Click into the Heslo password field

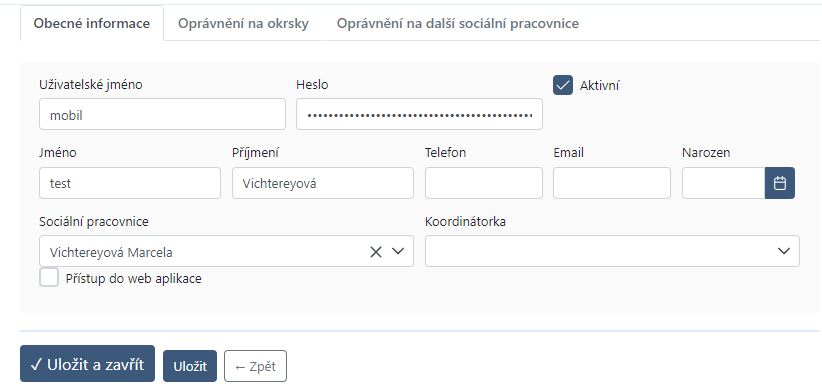[x=419, y=114]
